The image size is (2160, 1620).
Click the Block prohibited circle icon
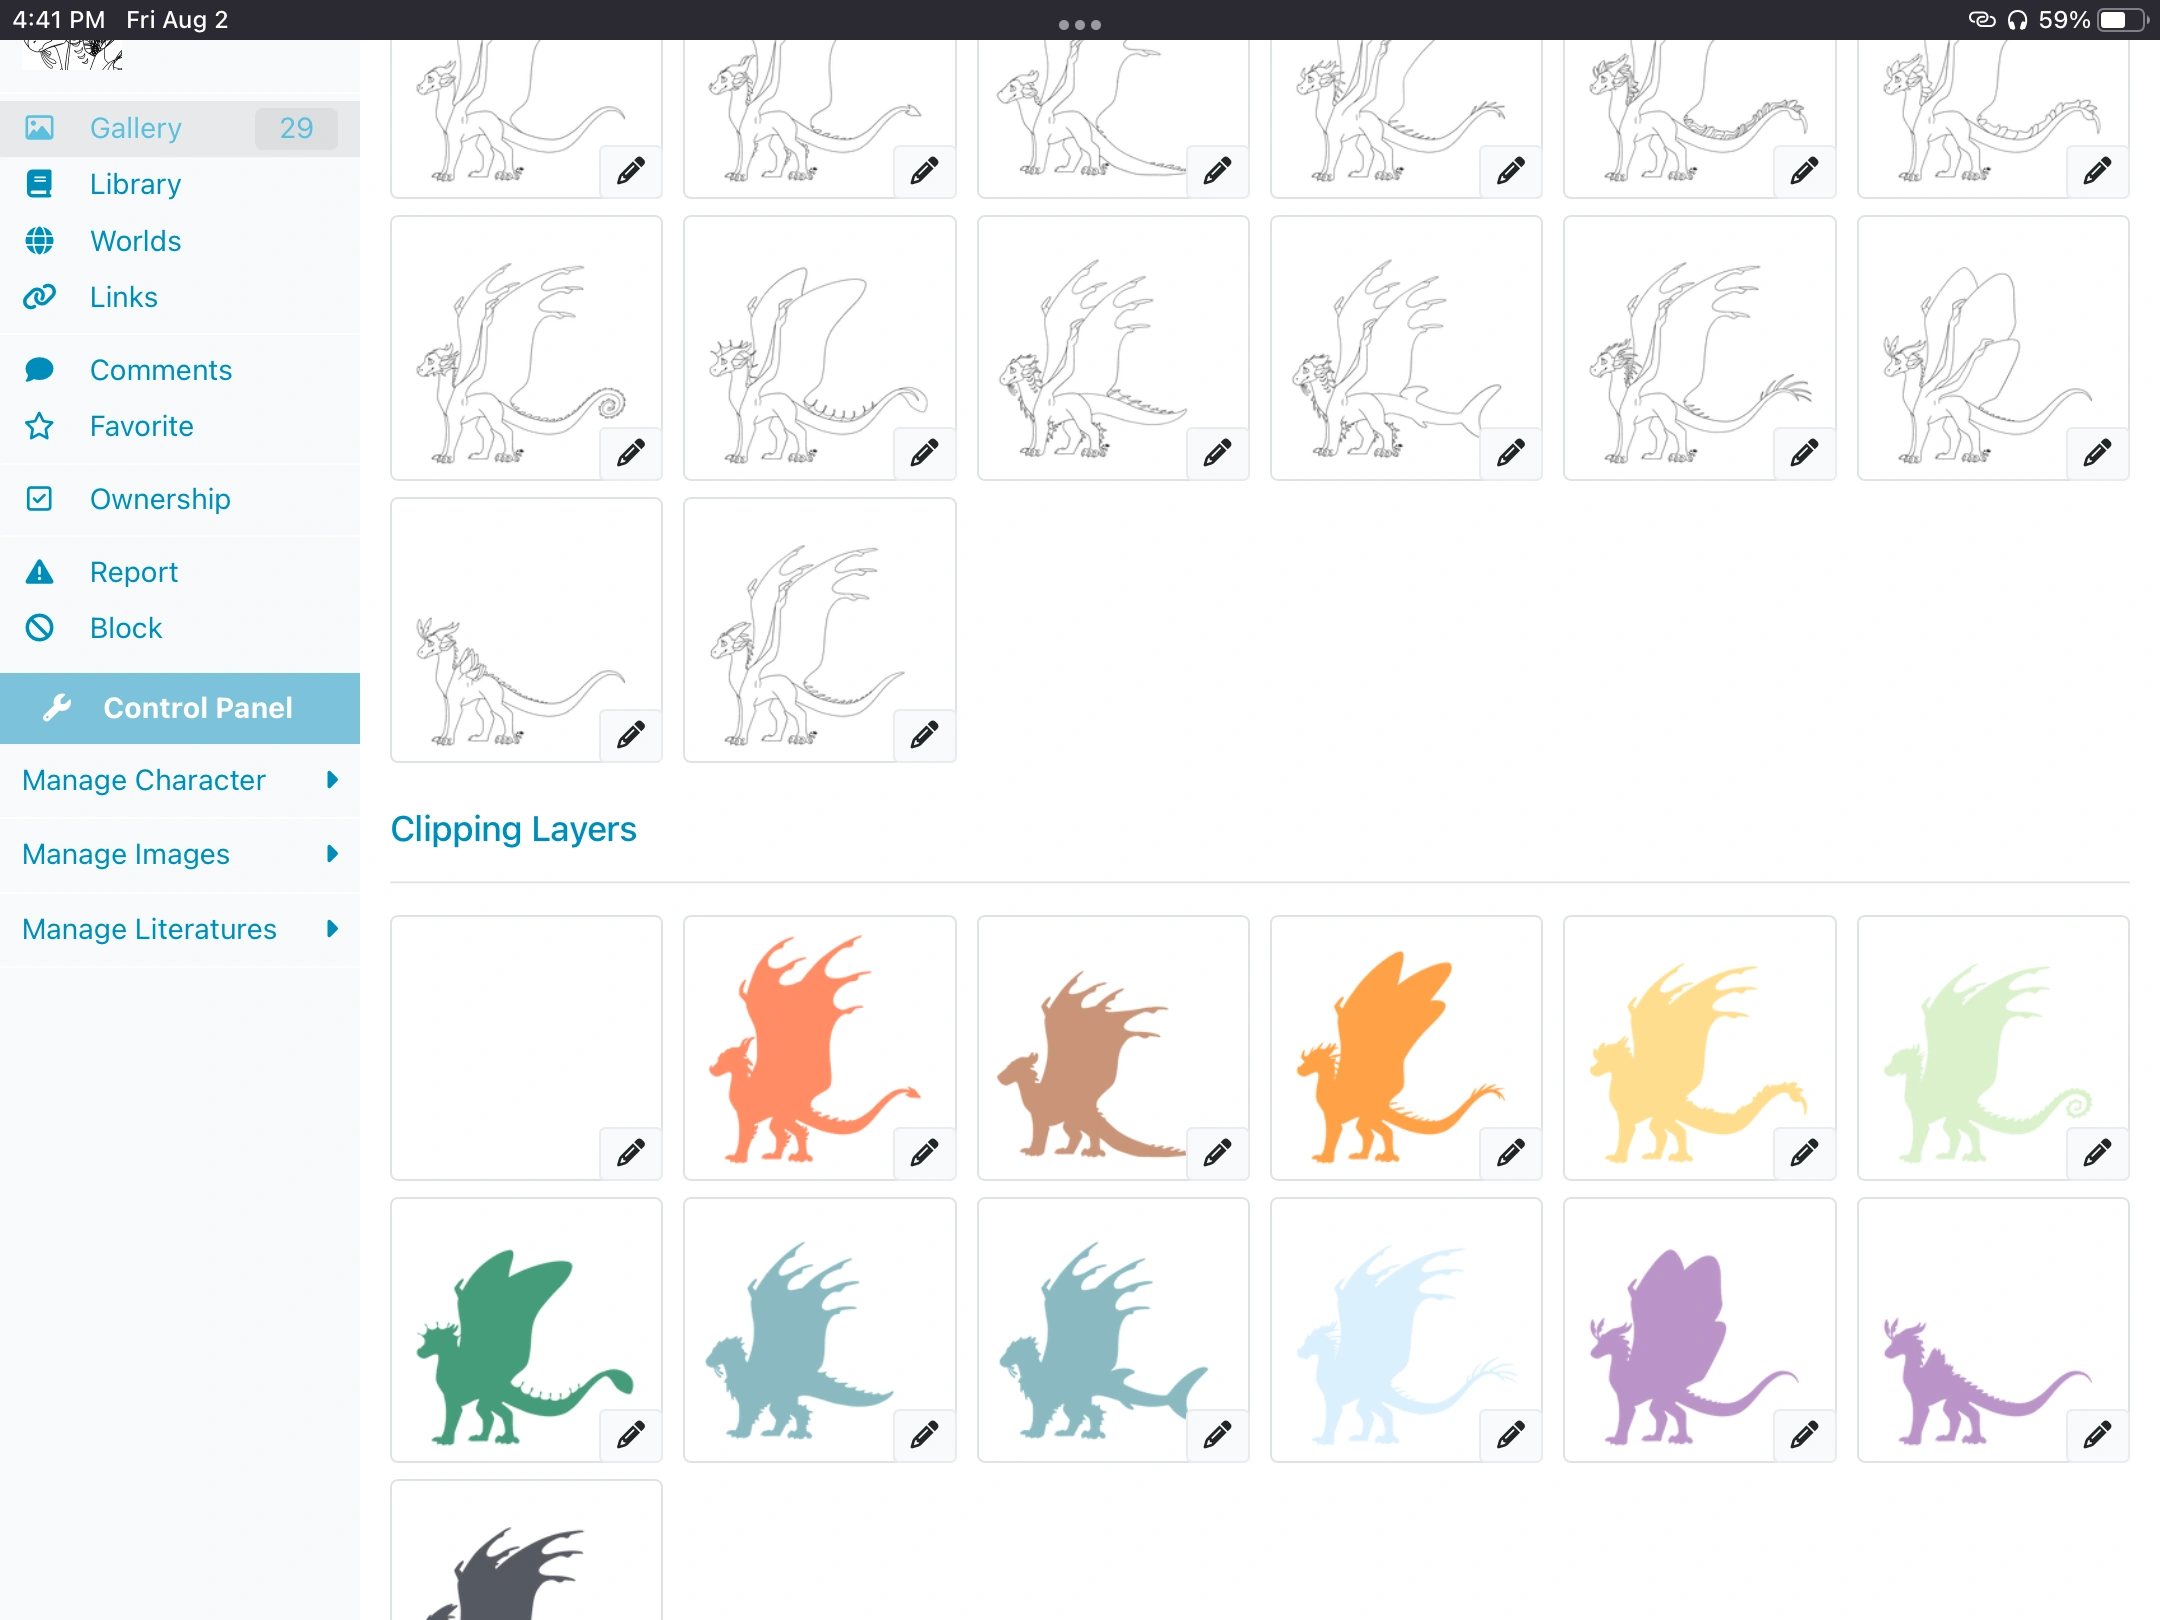coord(39,628)
